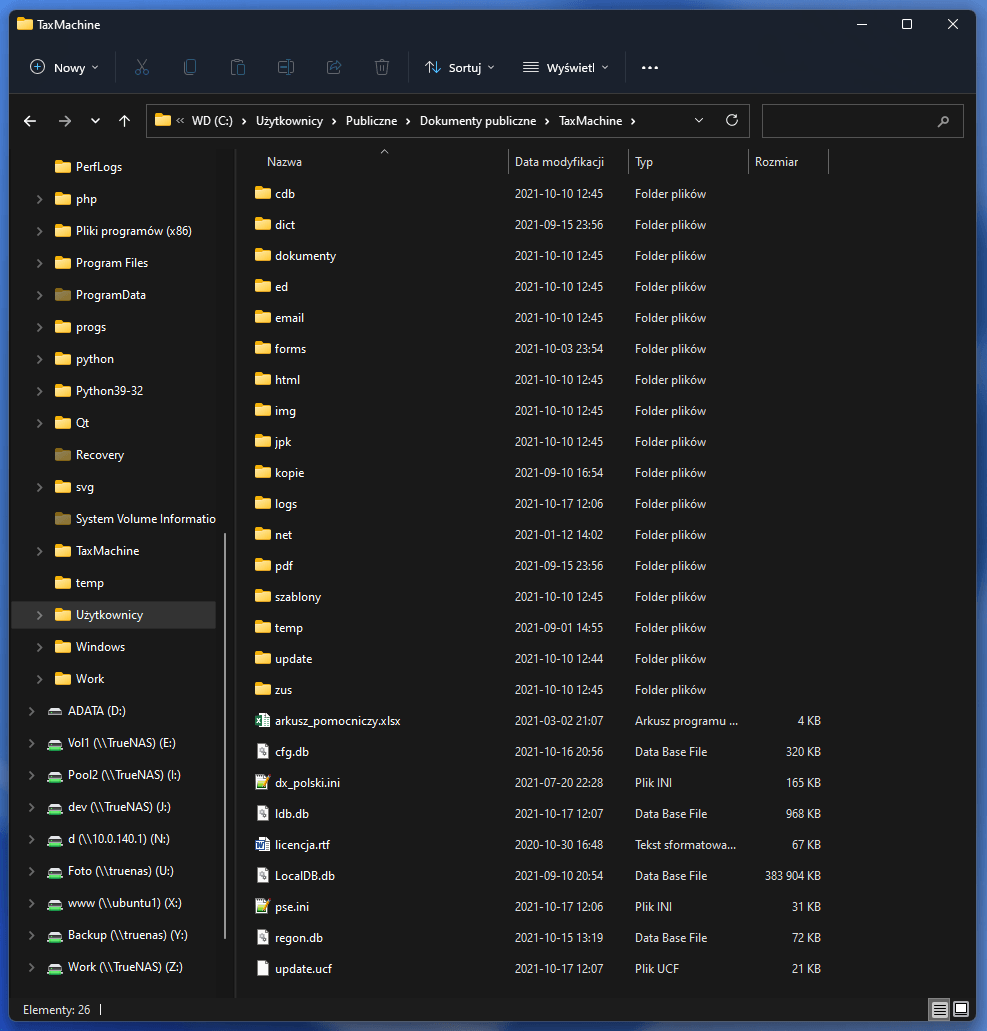Select the LocalDB.db file
The image size is (987, 1031).
tap(305, 876)
